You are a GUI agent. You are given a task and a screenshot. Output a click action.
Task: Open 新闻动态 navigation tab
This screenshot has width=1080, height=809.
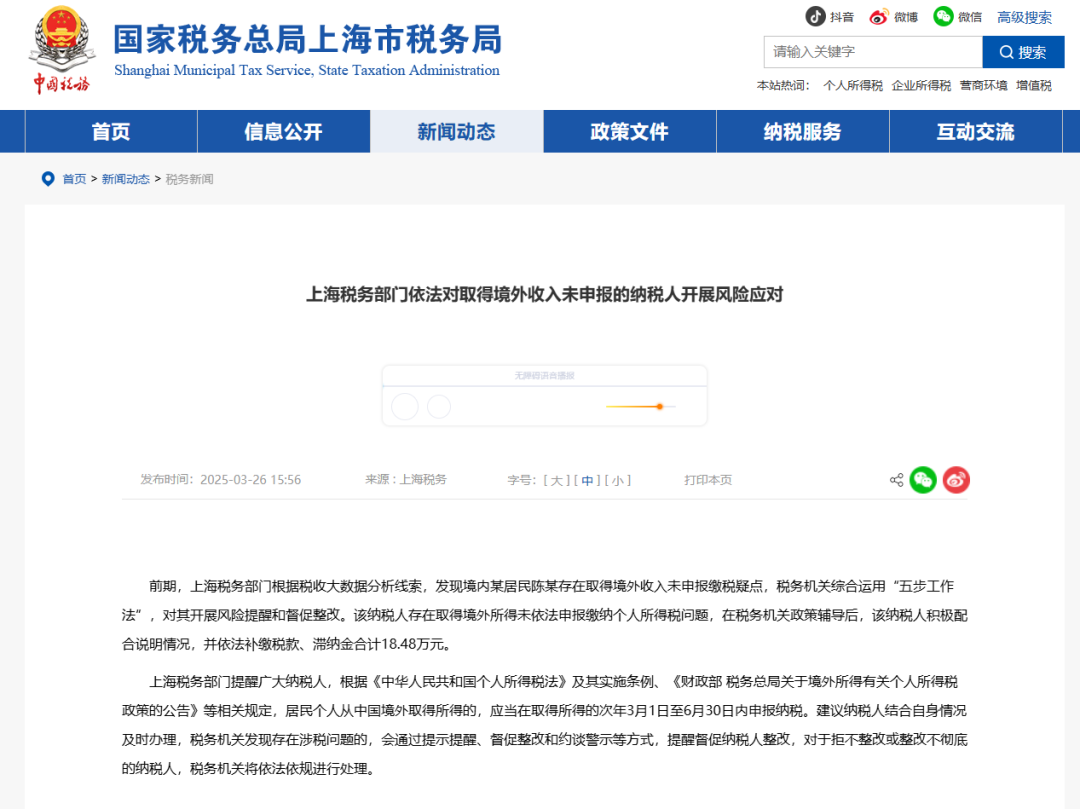point(457,132)
